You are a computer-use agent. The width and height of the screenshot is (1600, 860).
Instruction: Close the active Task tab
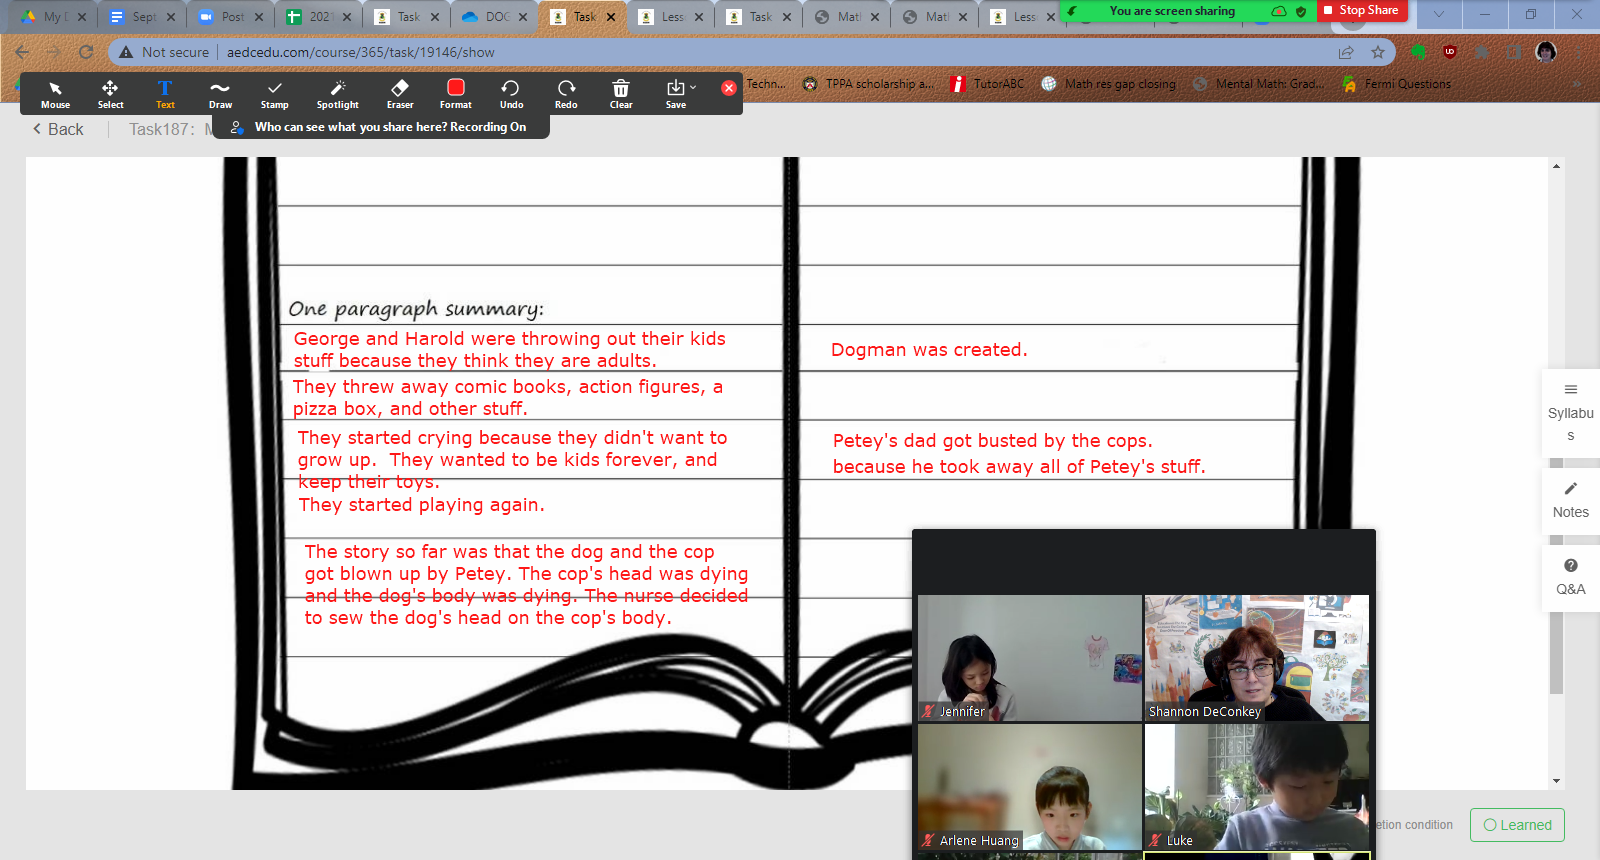611,17
